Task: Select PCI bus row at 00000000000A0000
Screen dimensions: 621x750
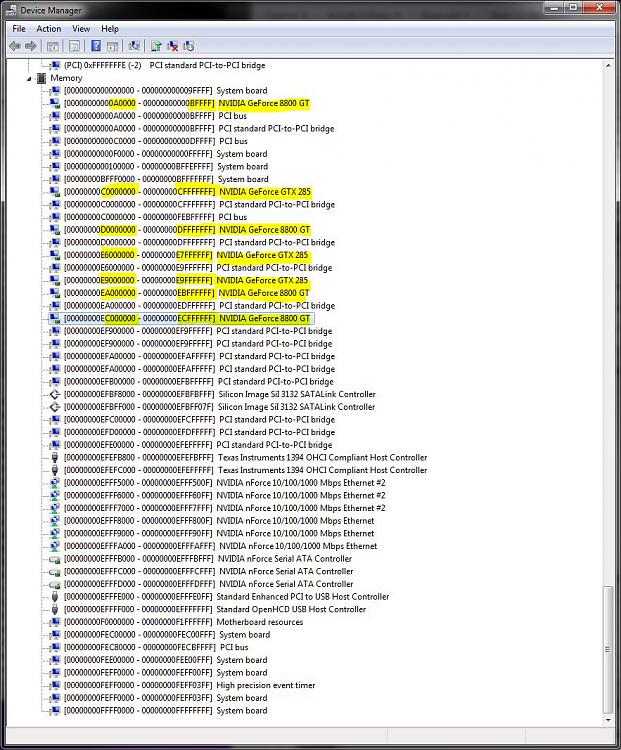Action: (155, 116)
